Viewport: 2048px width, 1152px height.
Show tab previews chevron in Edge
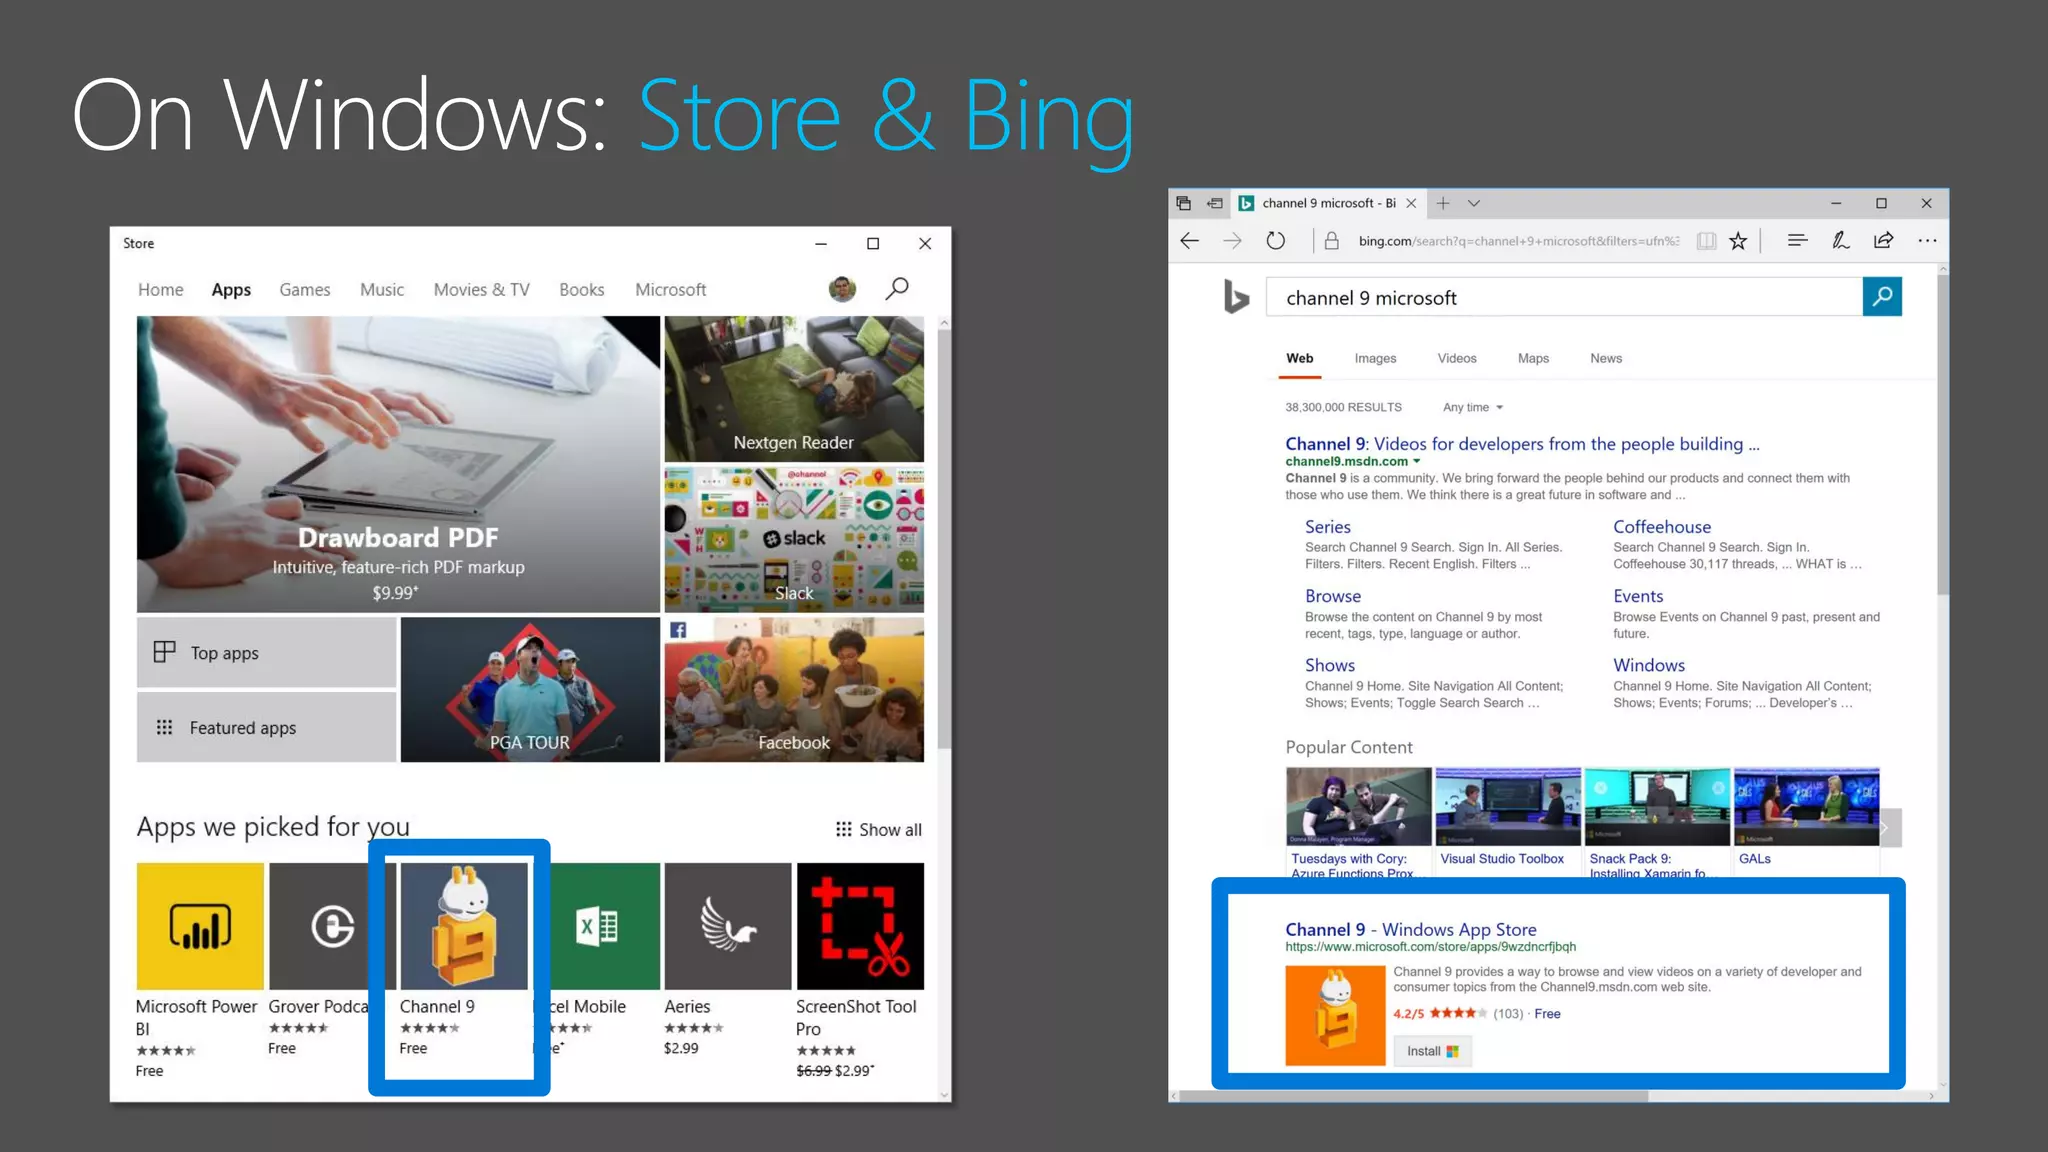(x=1473, y=203)
